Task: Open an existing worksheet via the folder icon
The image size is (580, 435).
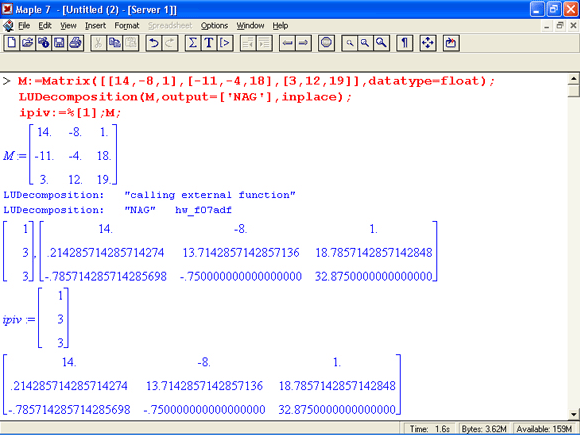Action: pos(27,43)
